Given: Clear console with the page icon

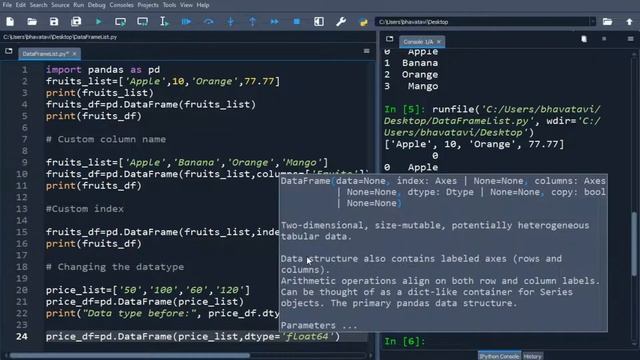Looking at the screenshot, I should (x=584, y=39).
